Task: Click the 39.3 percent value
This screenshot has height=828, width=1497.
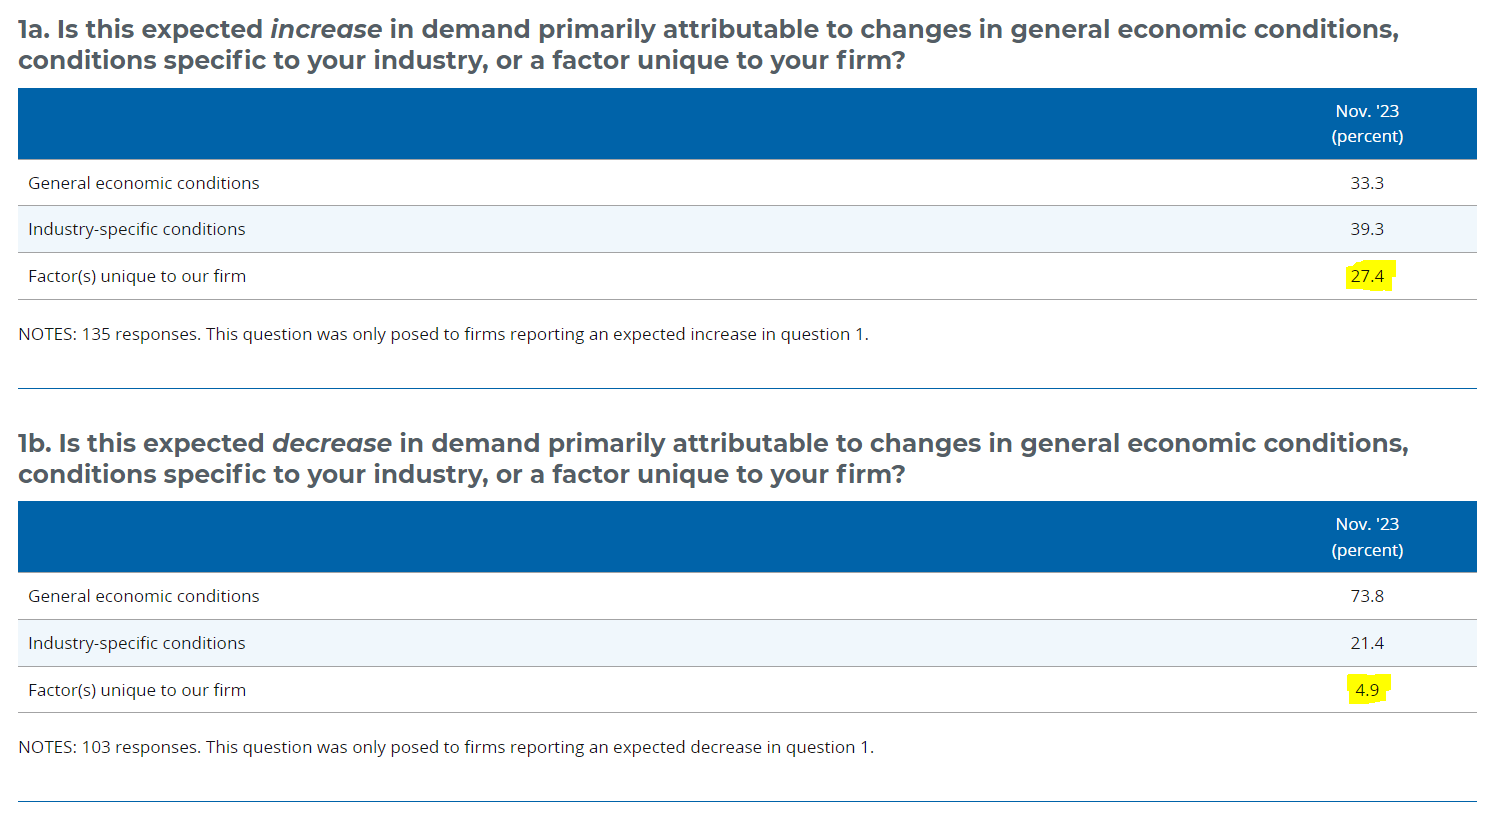Action: [1367, 229]
